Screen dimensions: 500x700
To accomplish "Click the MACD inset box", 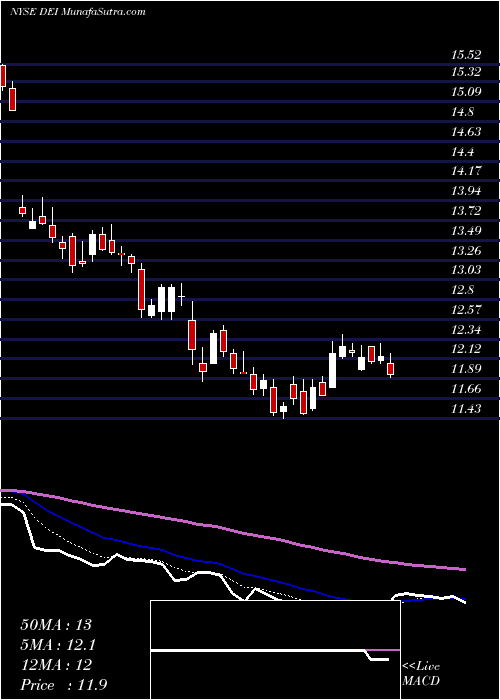I will (275, 650).
